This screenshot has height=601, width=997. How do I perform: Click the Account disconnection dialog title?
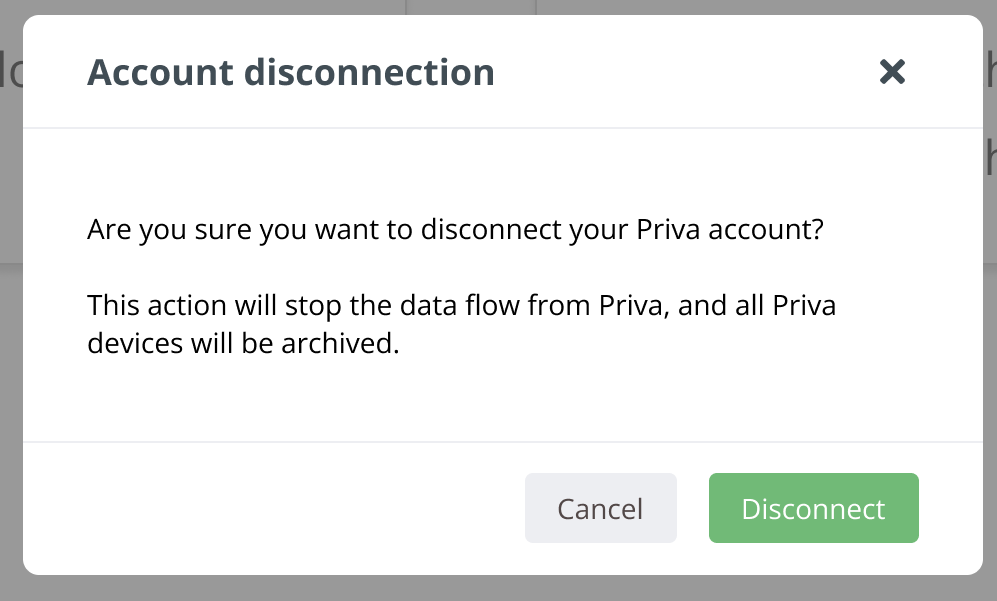[290, 72]
